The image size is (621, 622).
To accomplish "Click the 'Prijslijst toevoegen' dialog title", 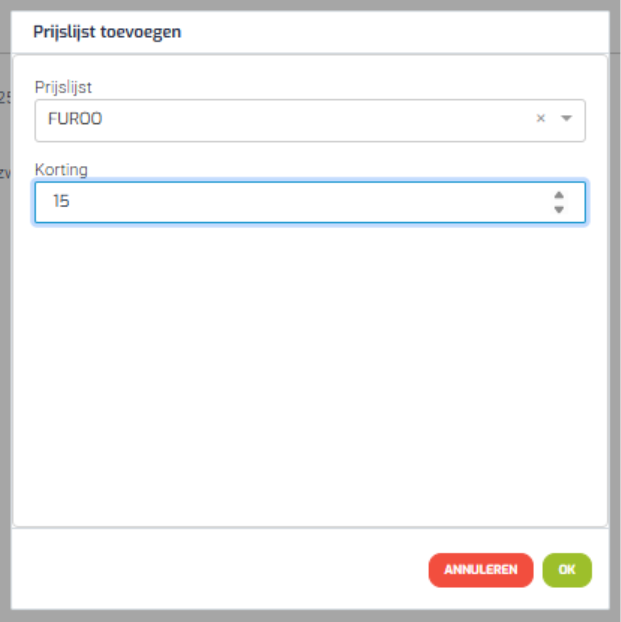I will coord(107,32).
